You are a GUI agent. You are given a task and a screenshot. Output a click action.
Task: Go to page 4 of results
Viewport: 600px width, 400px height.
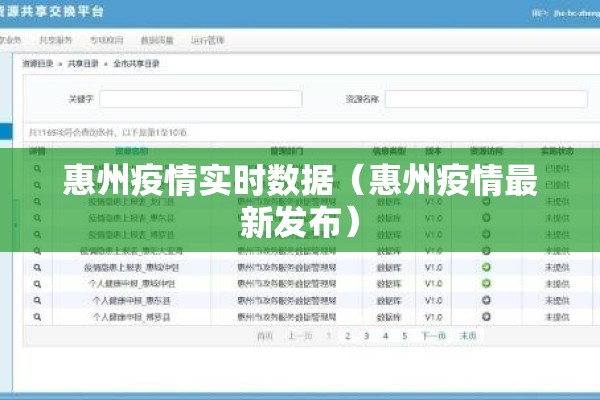pyautogui.click(x=385, y=336)
